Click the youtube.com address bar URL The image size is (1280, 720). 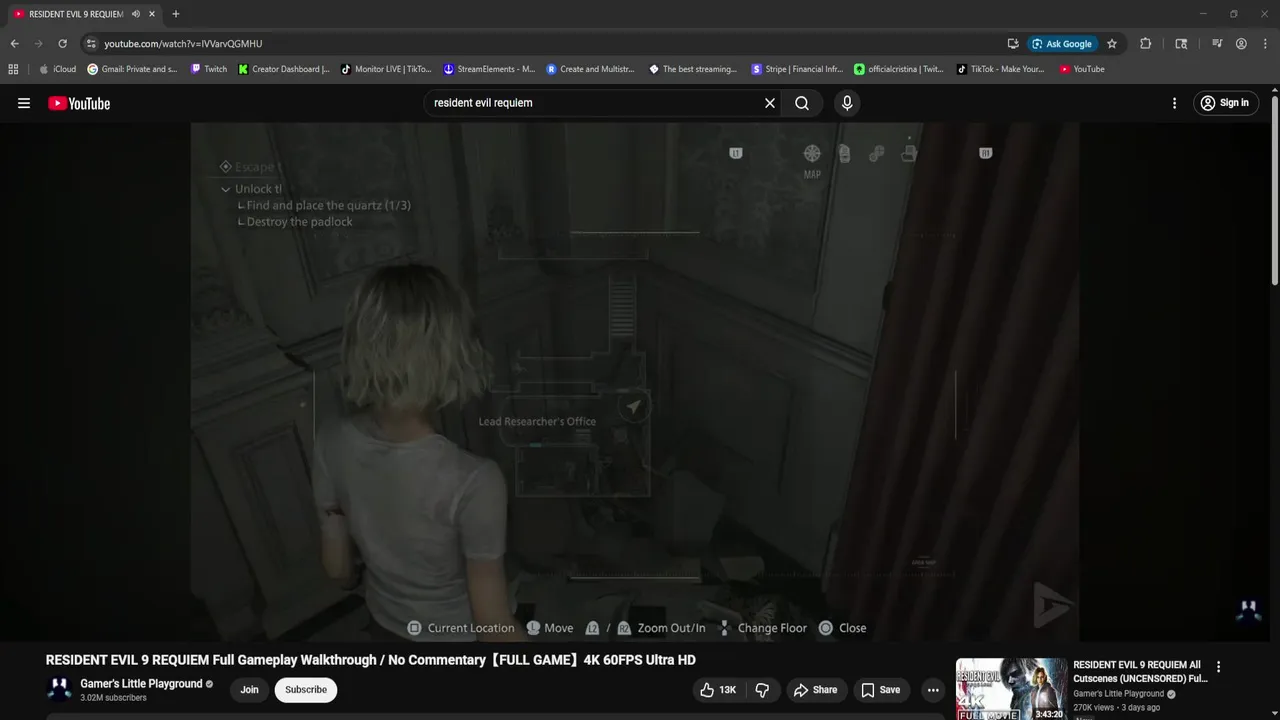[x=183, y=44]
